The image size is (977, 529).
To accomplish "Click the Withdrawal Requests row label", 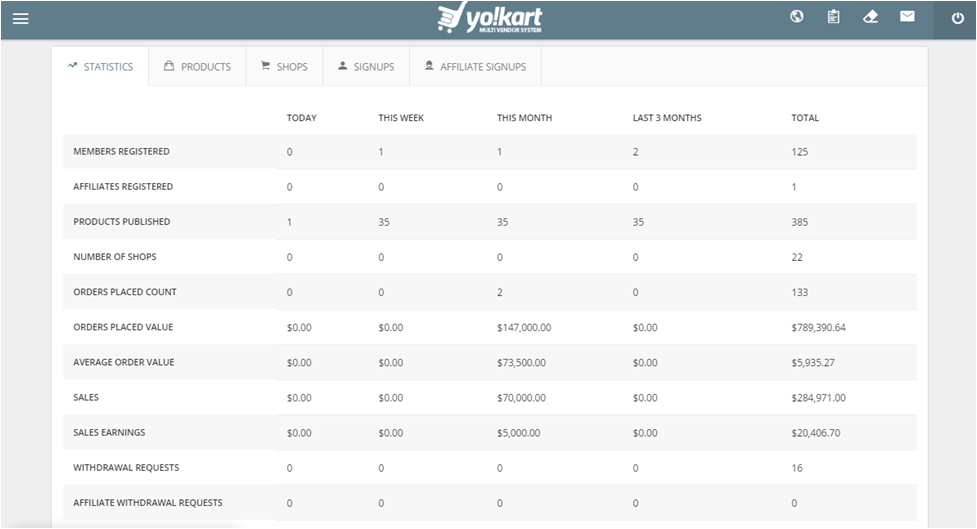I will pyautogui.click(x=126, y=467).
